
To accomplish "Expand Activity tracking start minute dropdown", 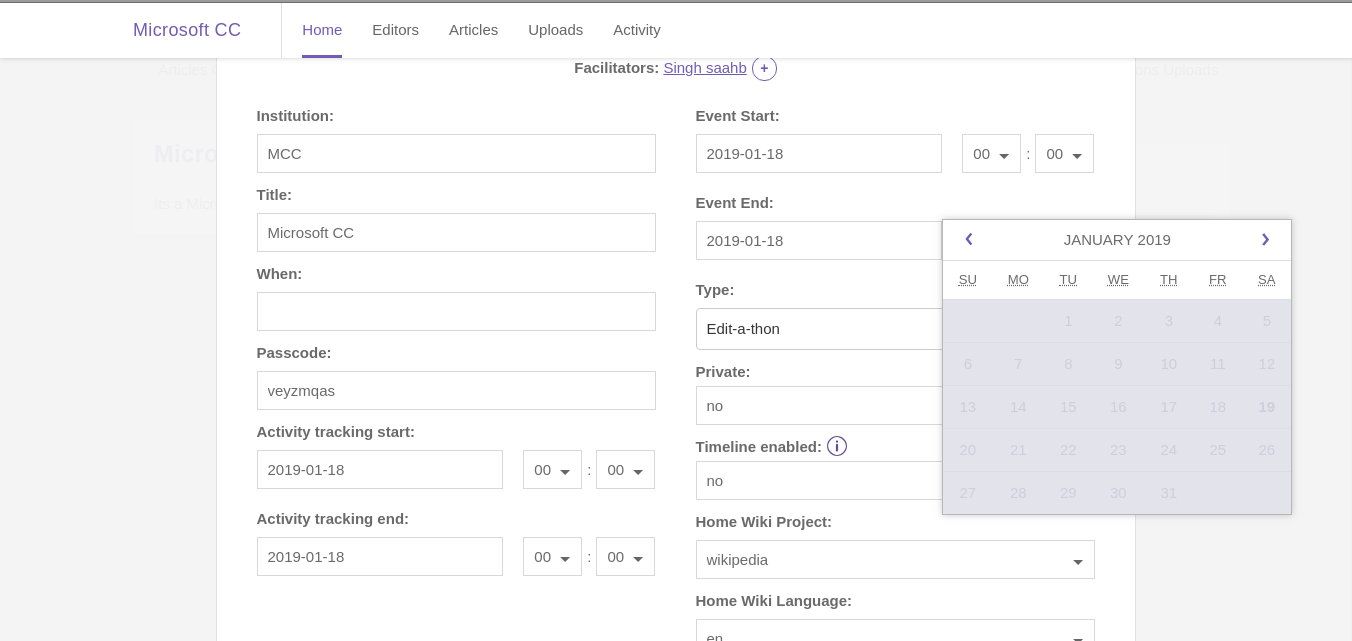I will point(625,470).
